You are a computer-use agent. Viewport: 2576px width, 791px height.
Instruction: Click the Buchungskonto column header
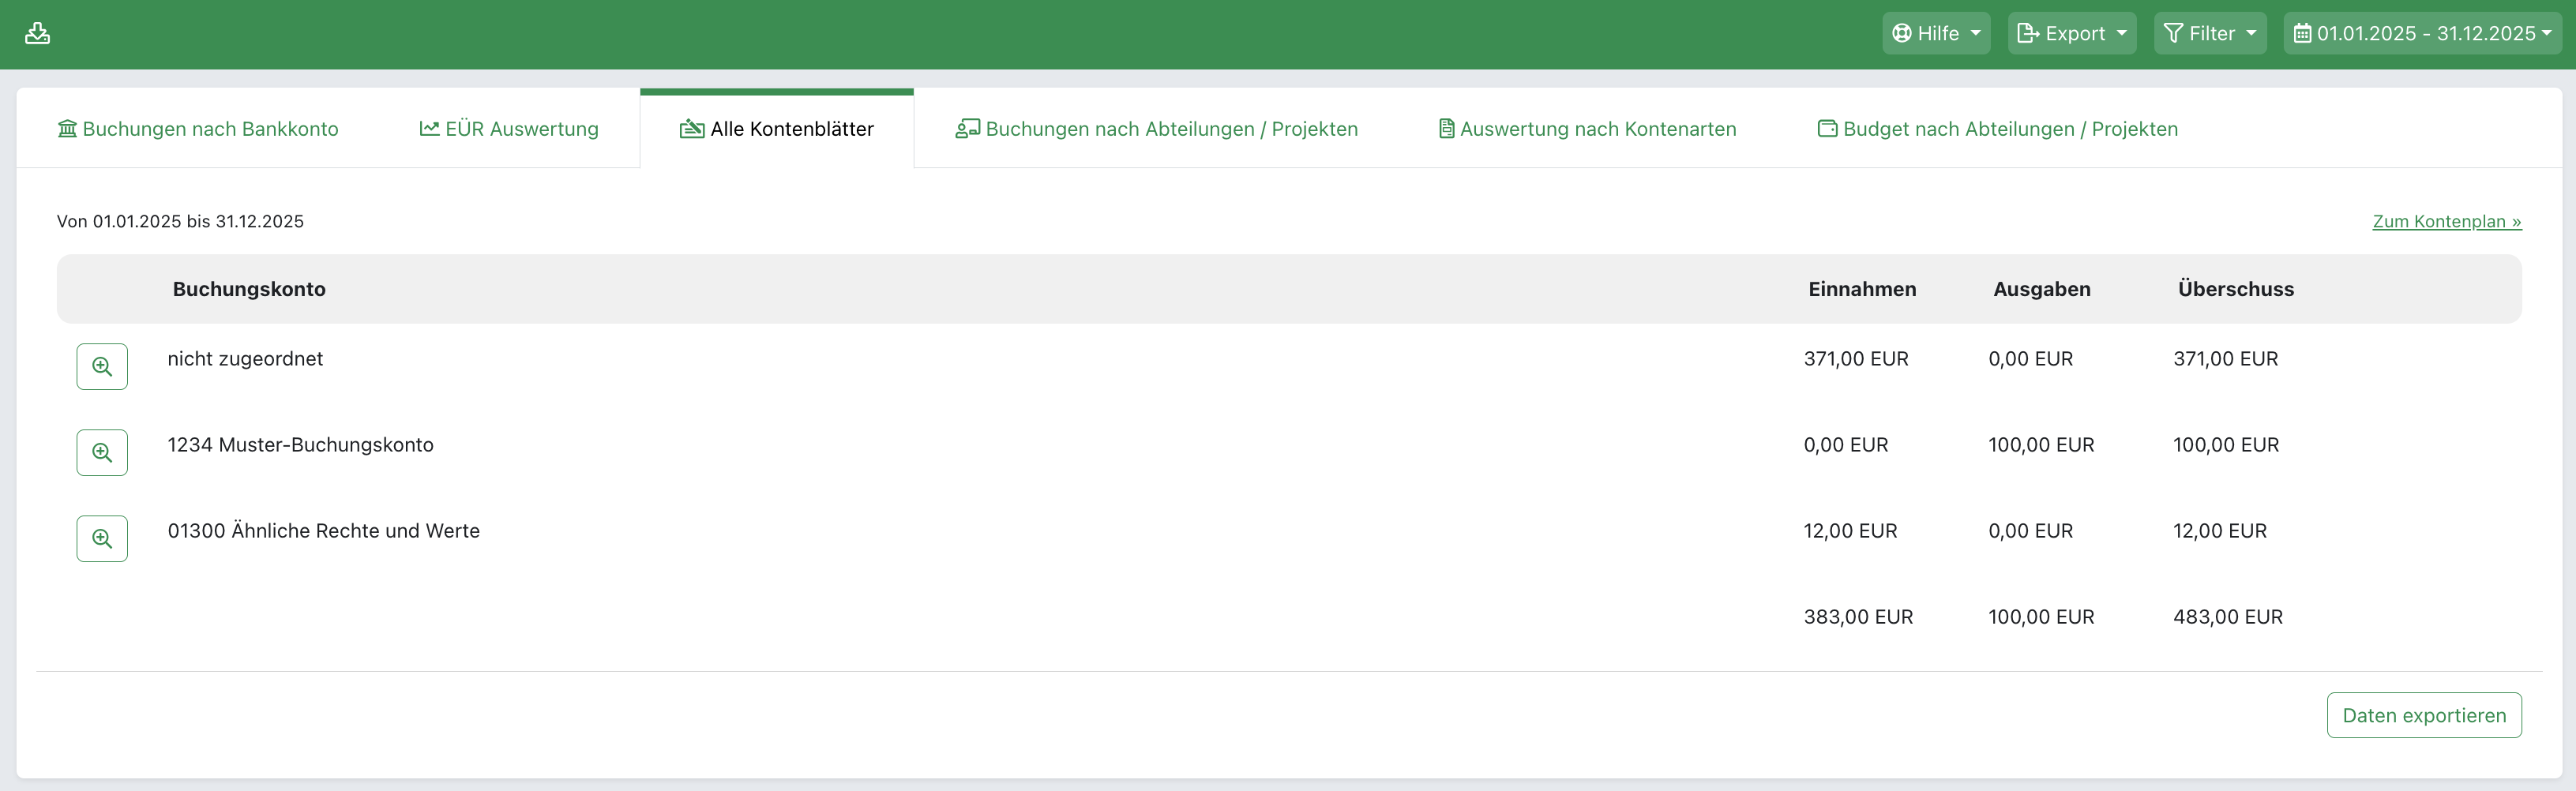[x=249, y=289]
